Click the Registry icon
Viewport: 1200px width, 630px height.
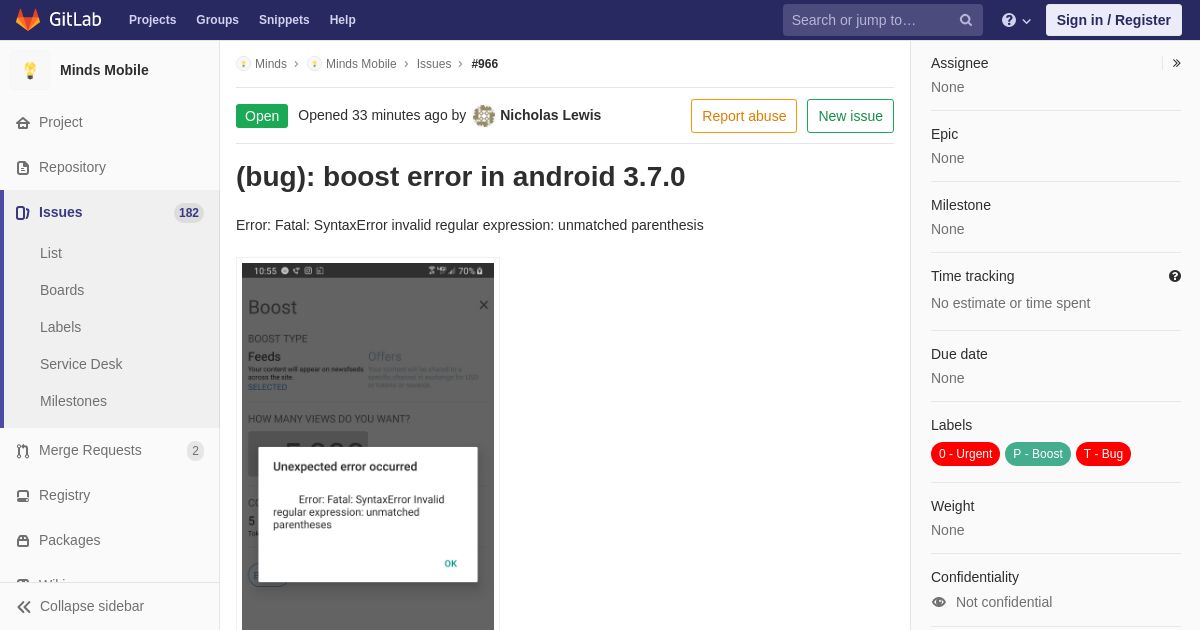pyautogui.click(x=23, y=496)
